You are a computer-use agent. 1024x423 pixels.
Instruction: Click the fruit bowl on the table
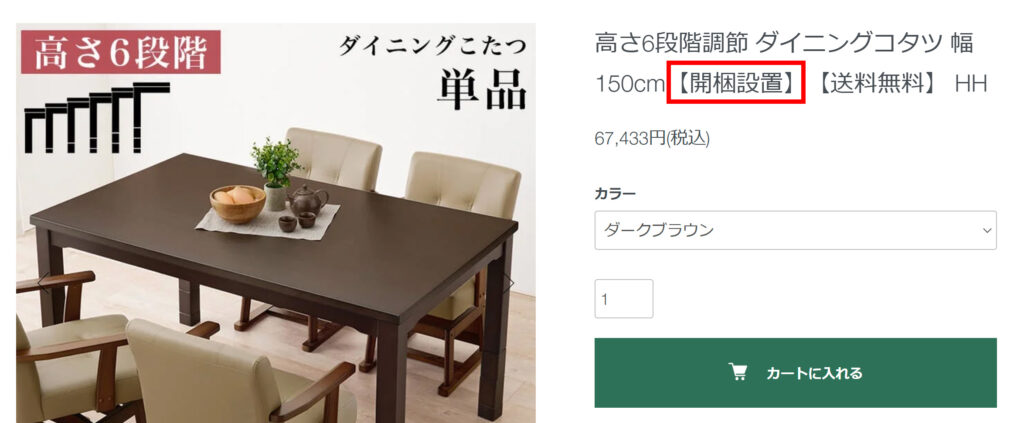tap(238, 204)
